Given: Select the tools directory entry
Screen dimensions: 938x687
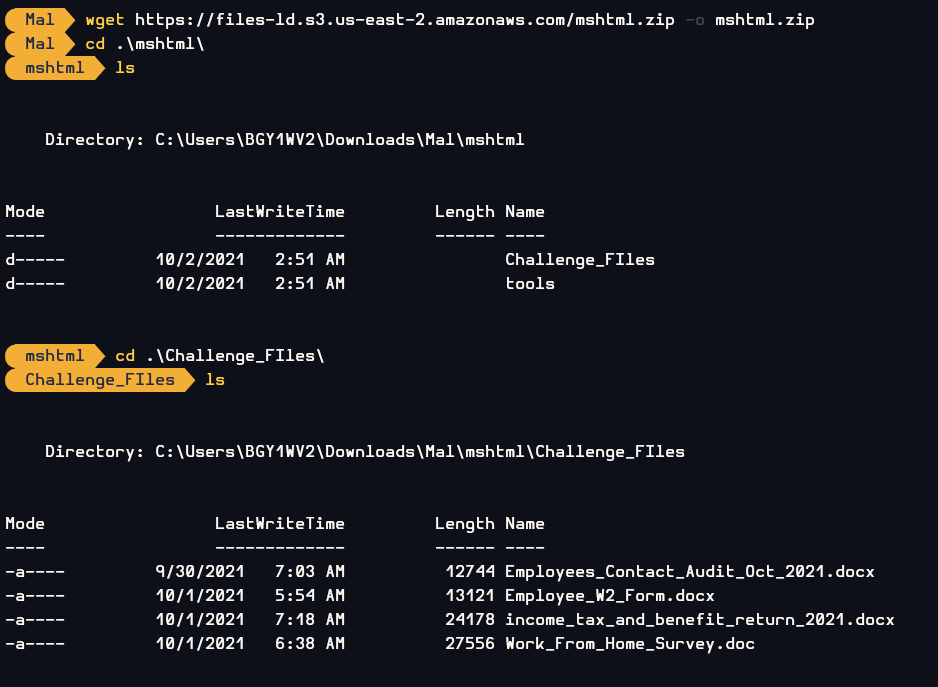Looking at the screenshot, I should pyautogui.click(x=530, y=284).
